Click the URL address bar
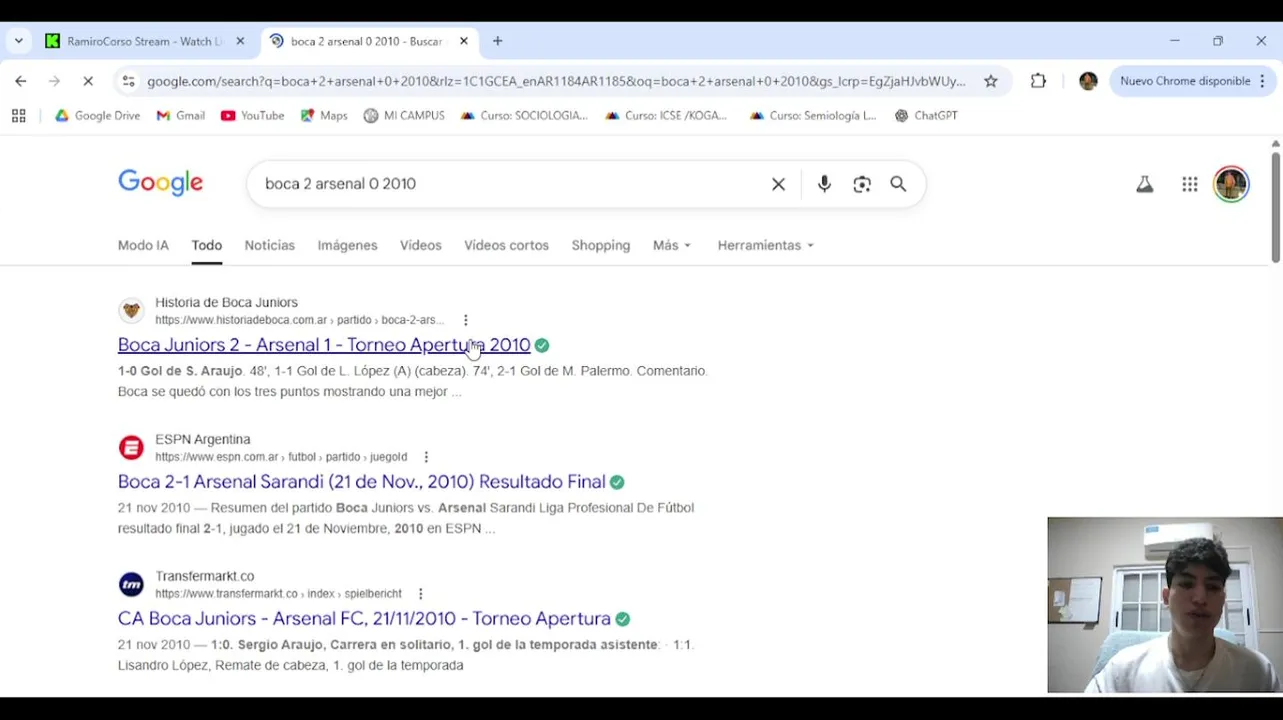Screen dimensions: 1283x720 [556, 81]
